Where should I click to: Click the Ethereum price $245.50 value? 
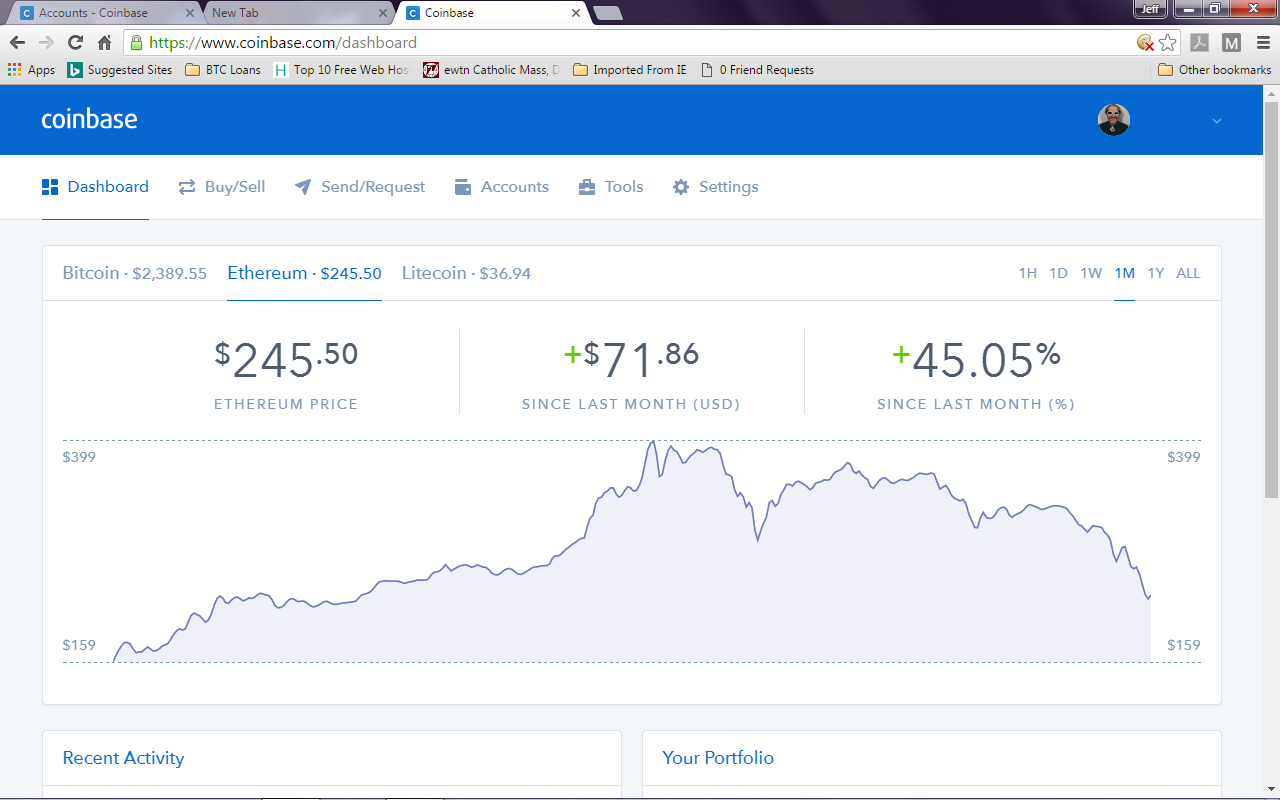click(286, 360)
